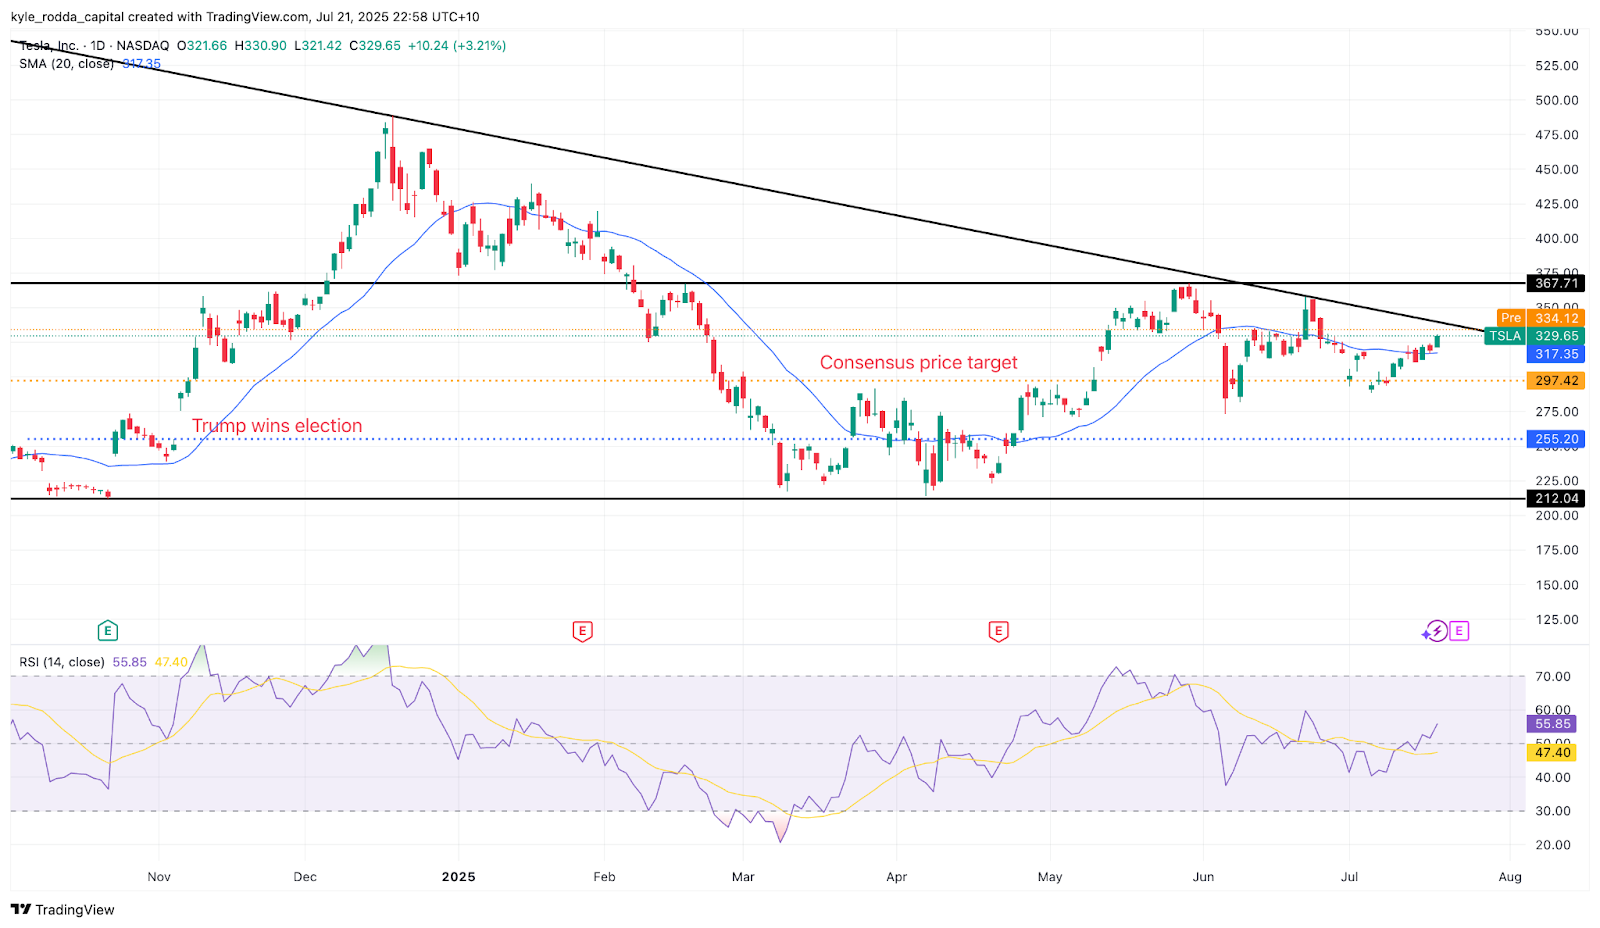This screenshot has height=928, width=1600.
Task: Click the 'Jun' label on time axis
Action: coord(1204,877)
